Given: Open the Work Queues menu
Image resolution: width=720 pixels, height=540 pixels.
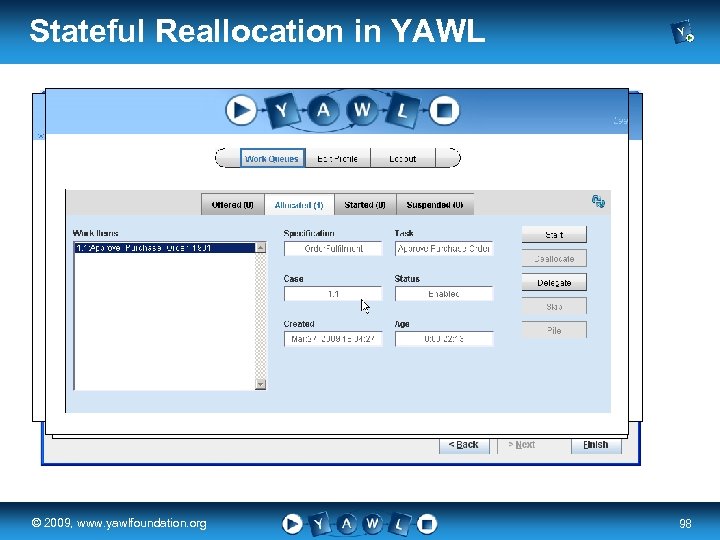Looking at the screenshot, I should (272, 158).
